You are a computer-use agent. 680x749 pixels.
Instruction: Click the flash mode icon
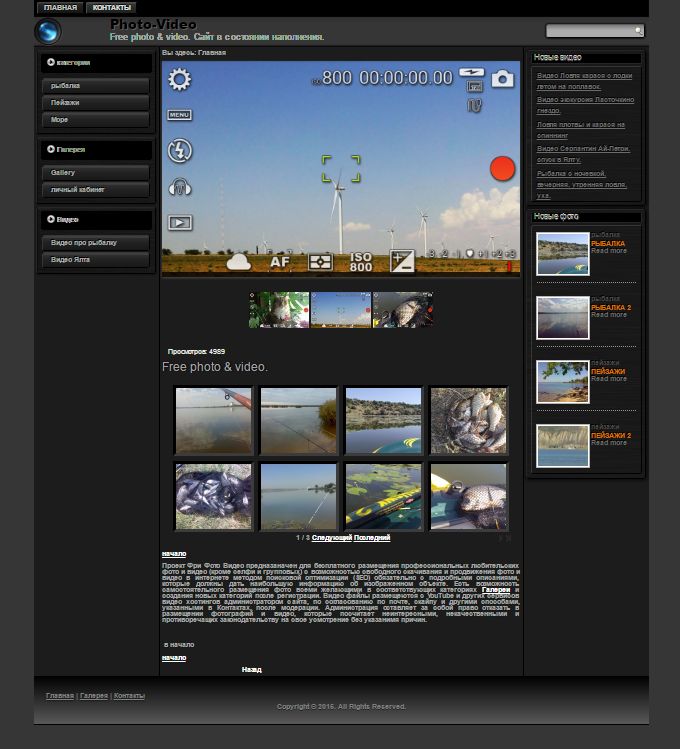tap(179, 151)
